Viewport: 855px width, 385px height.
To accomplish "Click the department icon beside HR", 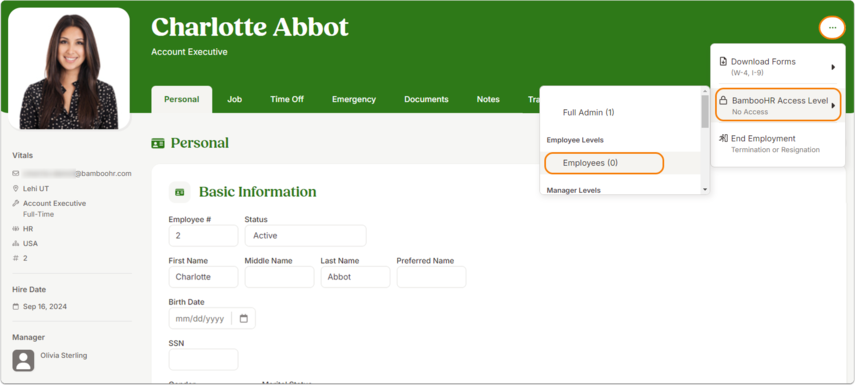I will 15,229.
